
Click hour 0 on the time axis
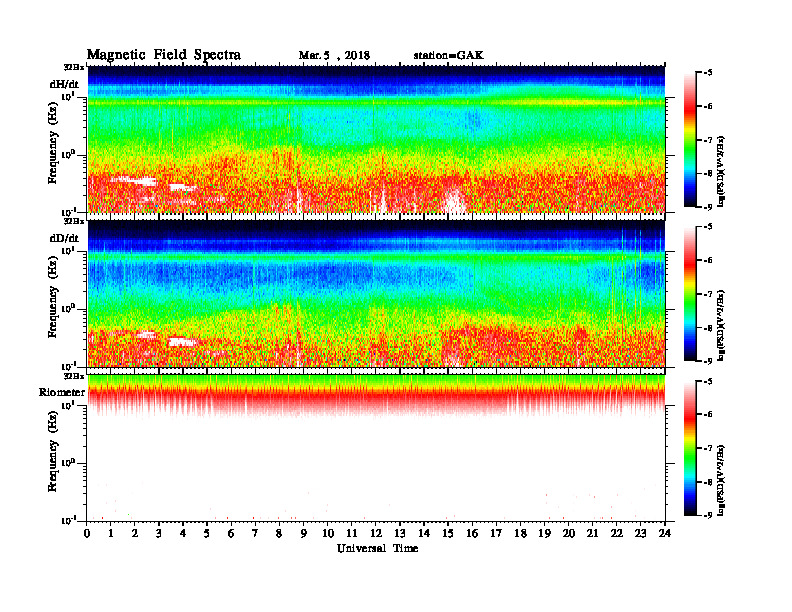click(x=87, y=534)
